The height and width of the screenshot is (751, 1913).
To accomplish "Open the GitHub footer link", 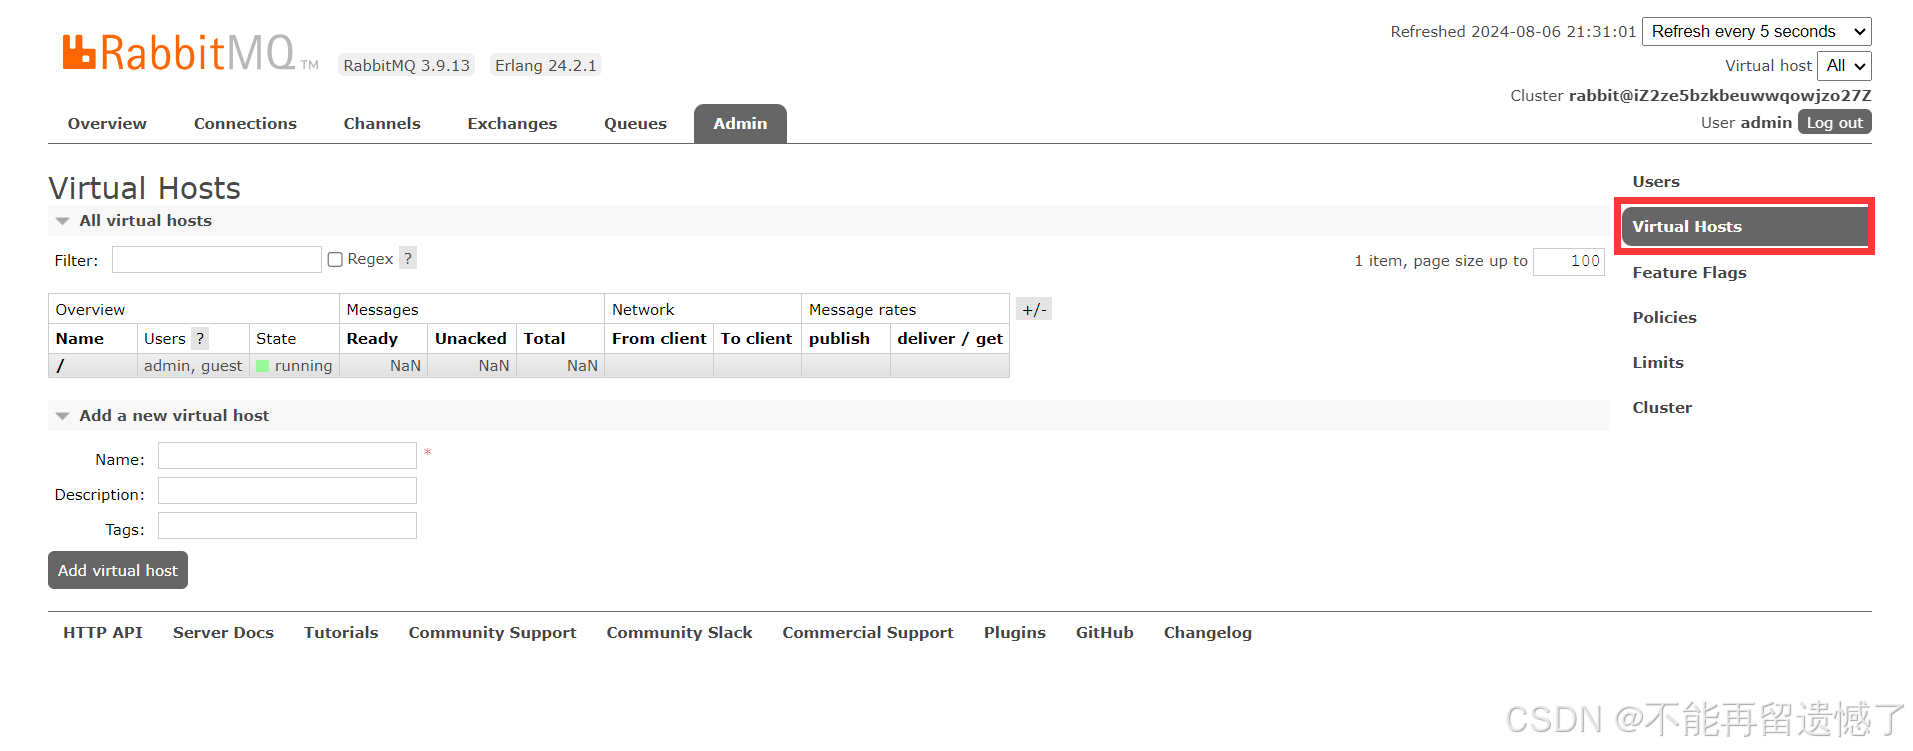I will (1104, 632).
